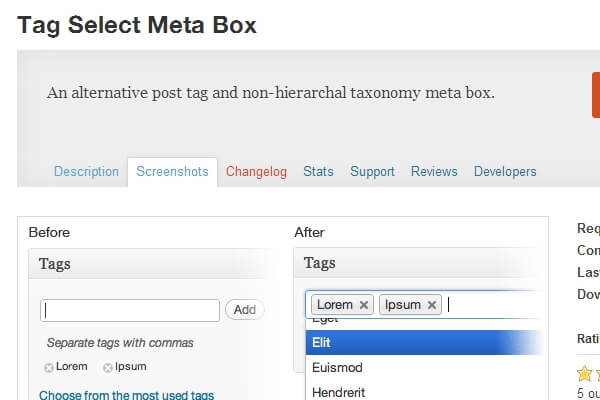This screenshot has height=400, width=600.
Task: Select the highlighted Elit dropdown option
Action: coord(420,343)
